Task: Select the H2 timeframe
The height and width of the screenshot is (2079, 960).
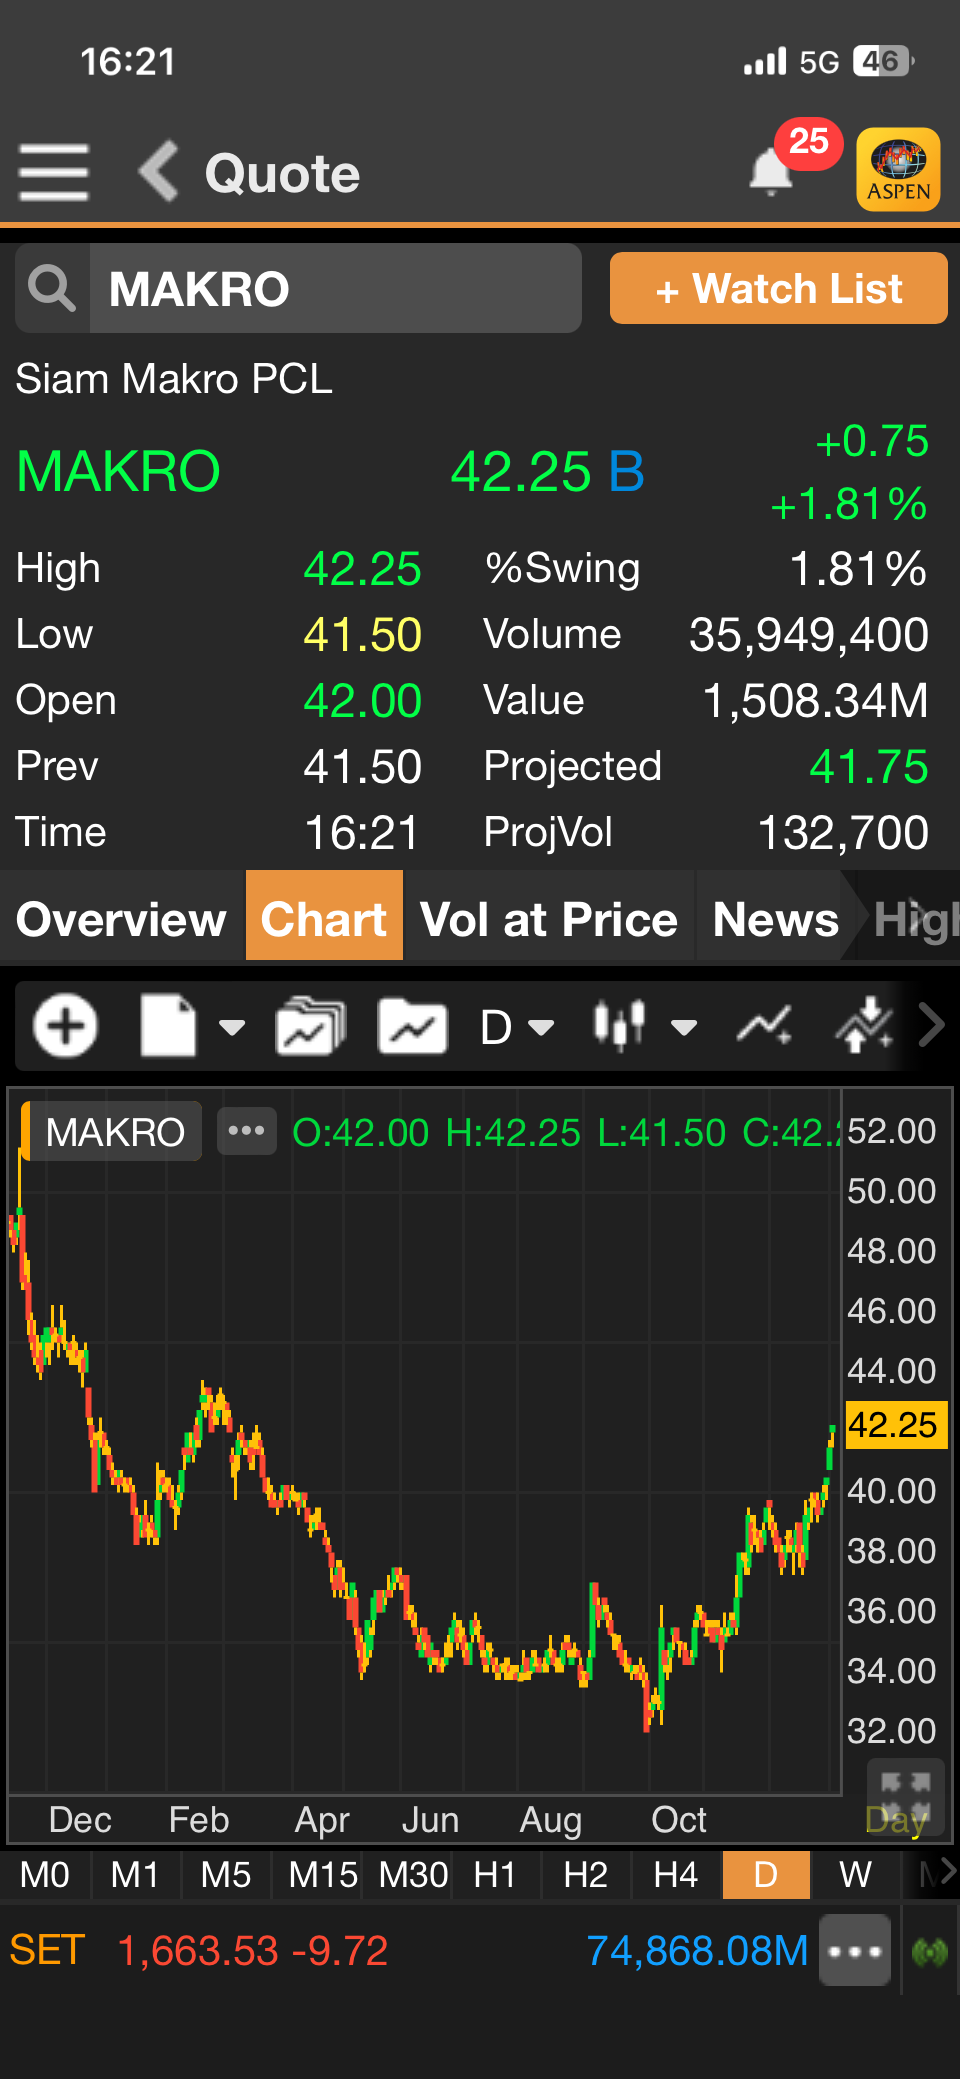Action: click(x=586, y=1874)
